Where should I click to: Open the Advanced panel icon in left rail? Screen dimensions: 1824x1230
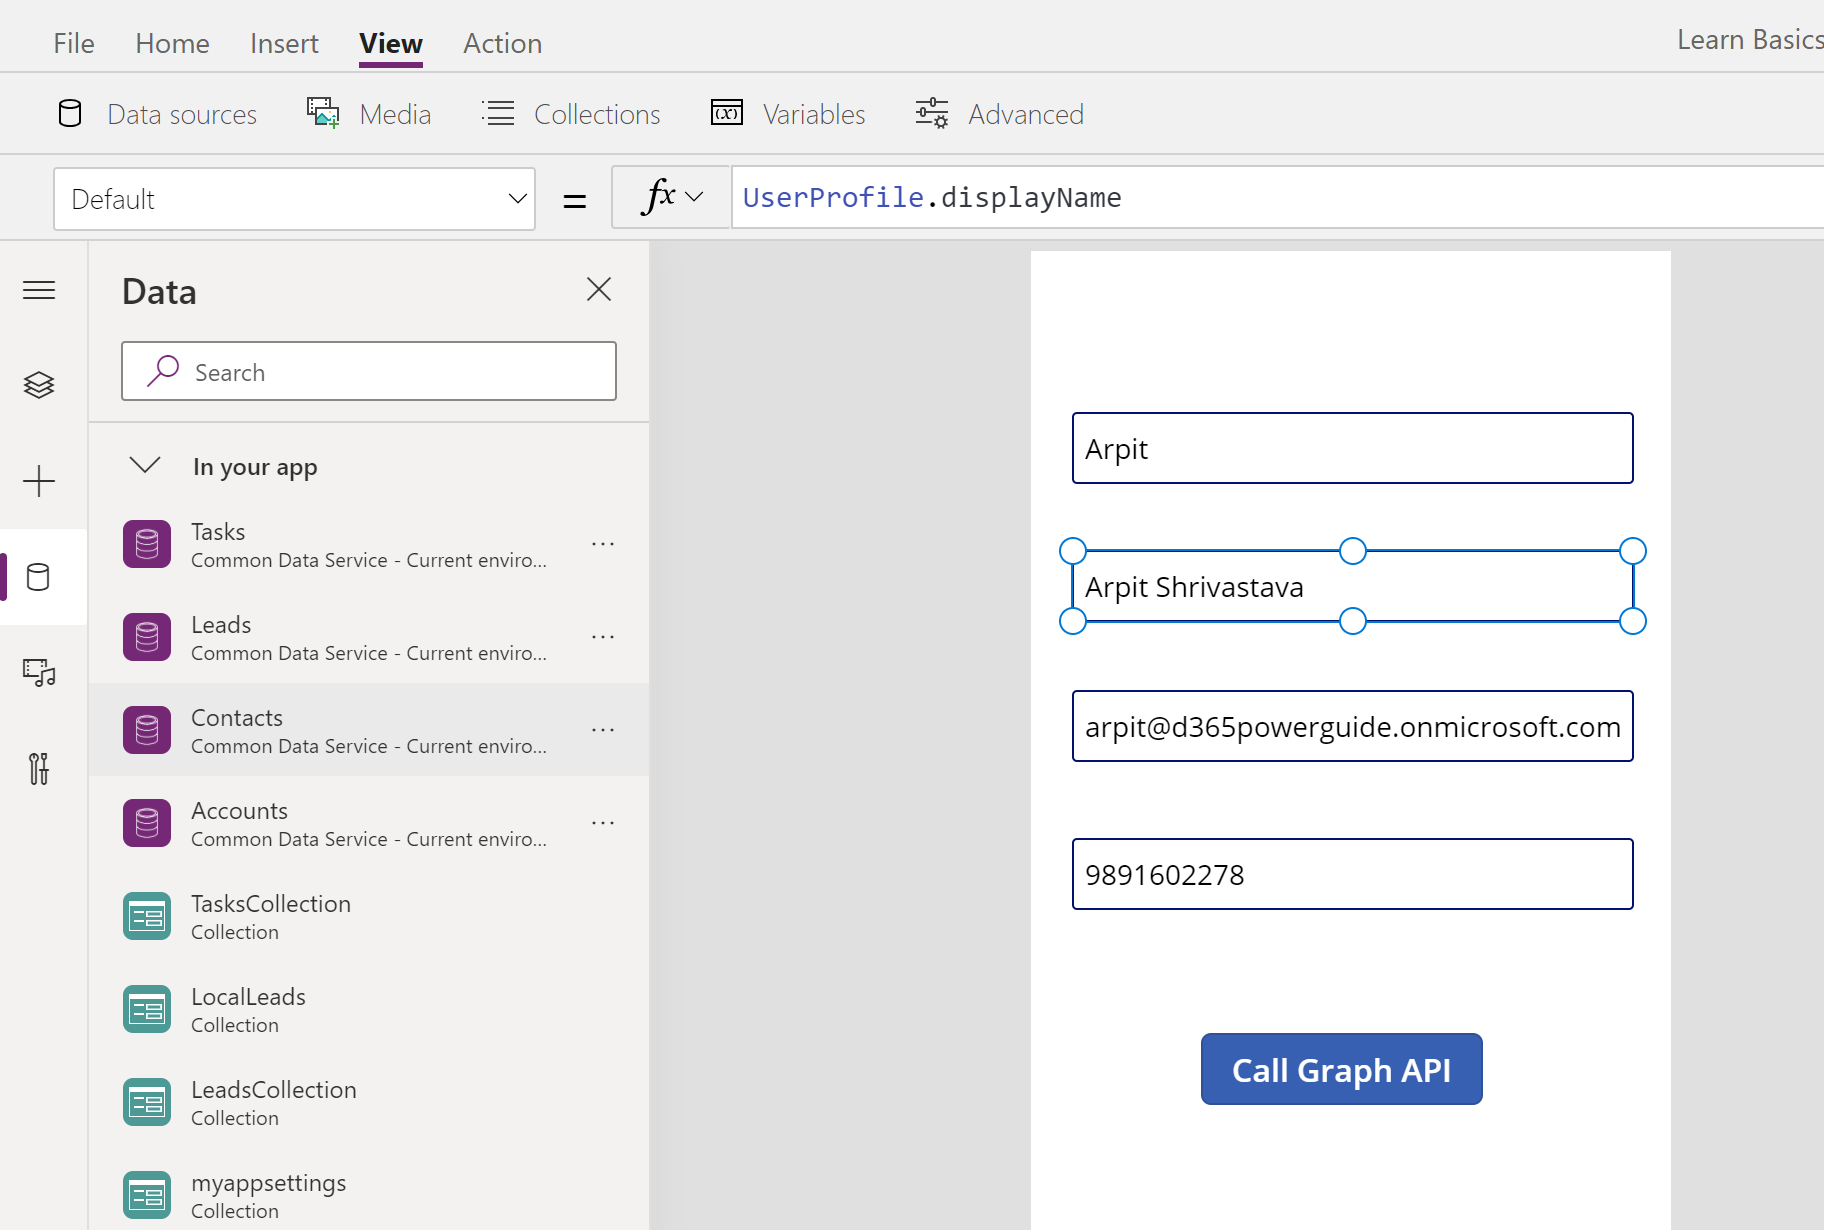pos(39,769)
